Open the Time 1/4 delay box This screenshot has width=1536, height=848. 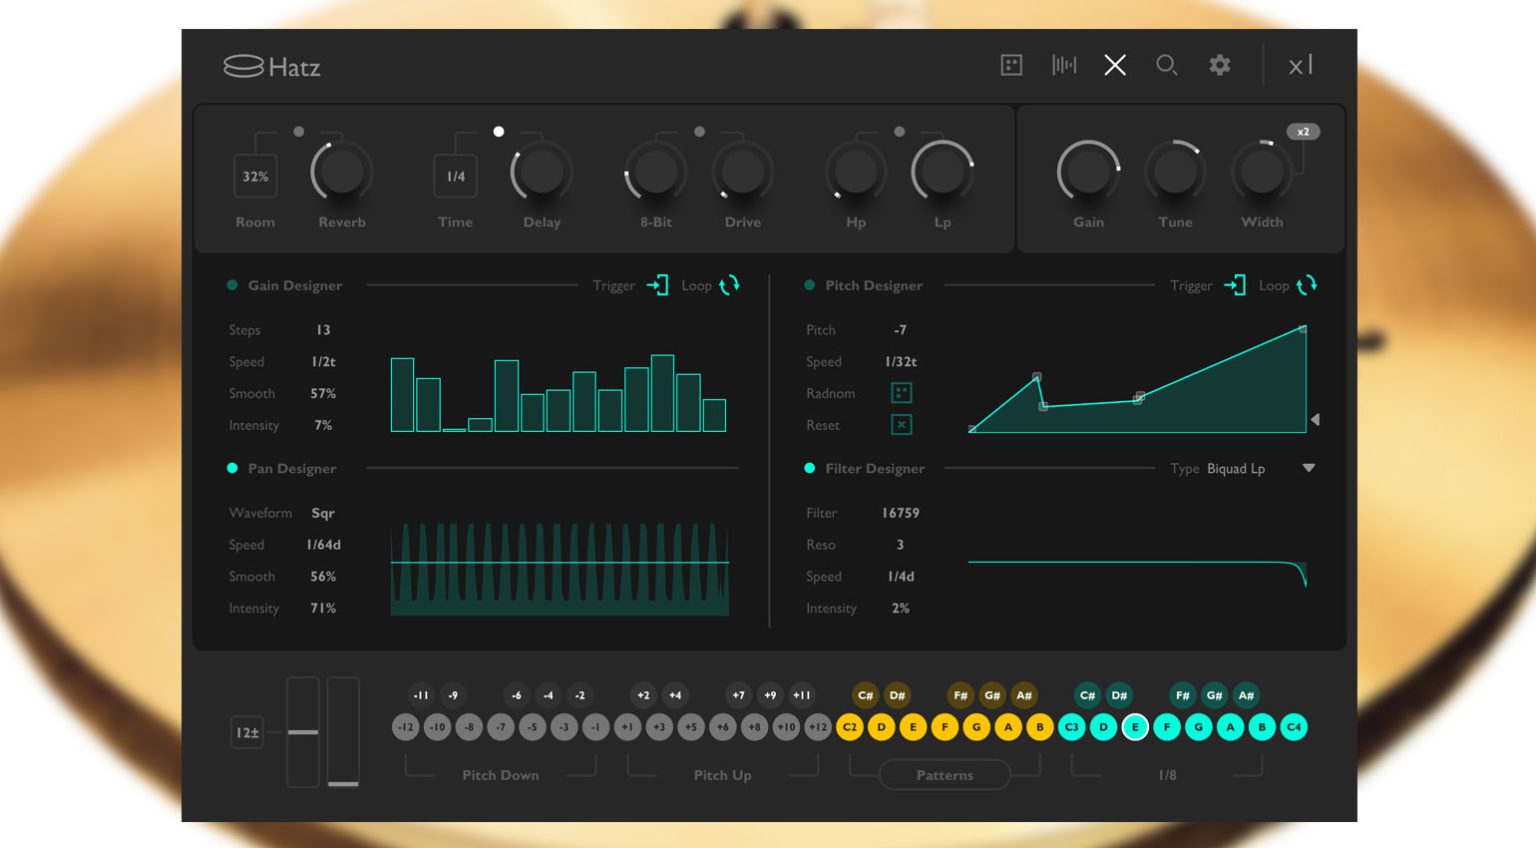click(x=456, y=176)
